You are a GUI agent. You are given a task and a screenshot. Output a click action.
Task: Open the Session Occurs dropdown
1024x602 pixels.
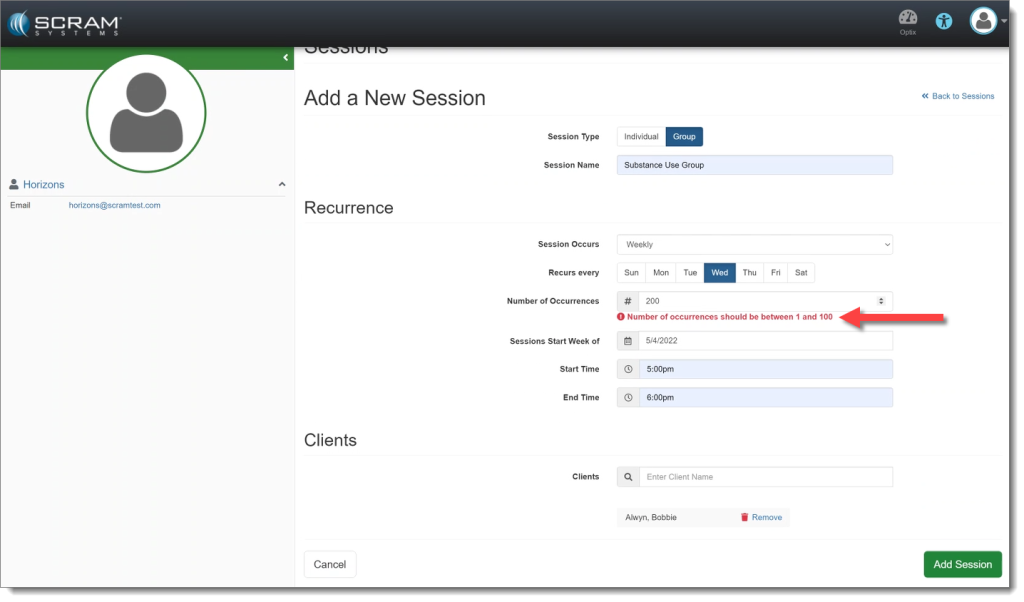point(754,244)
